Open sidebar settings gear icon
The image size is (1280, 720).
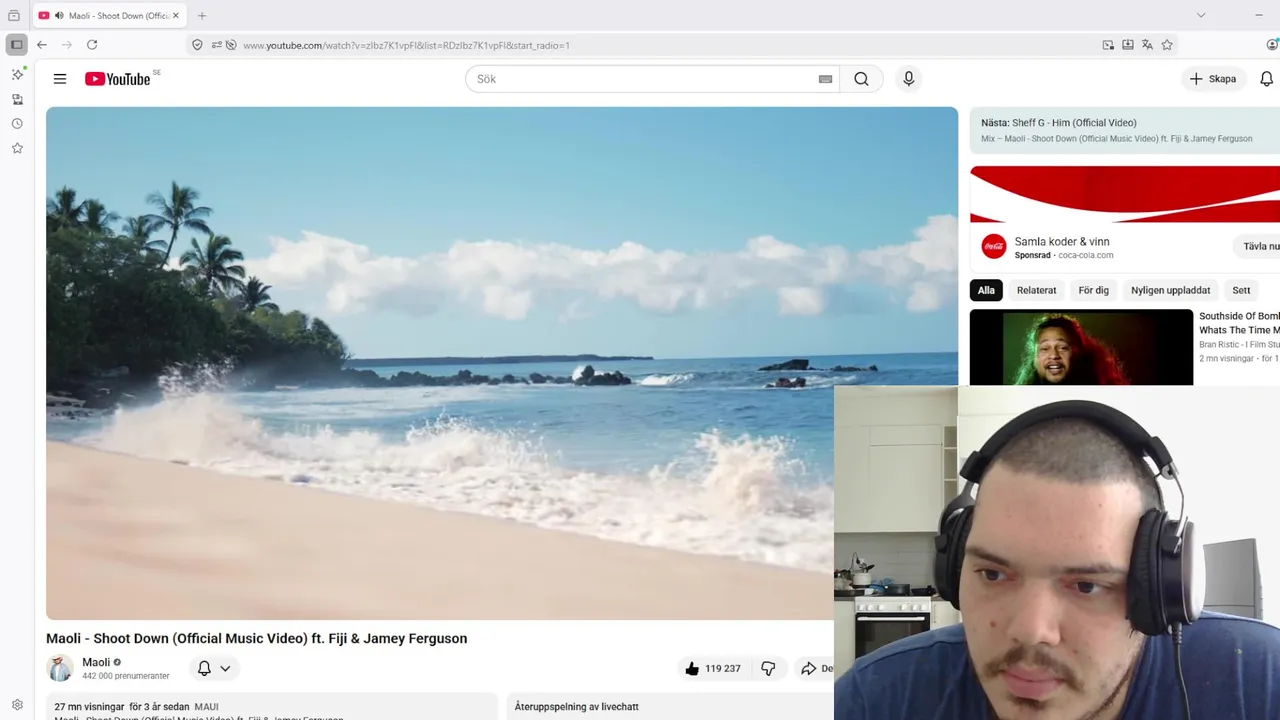pos(17,705)
